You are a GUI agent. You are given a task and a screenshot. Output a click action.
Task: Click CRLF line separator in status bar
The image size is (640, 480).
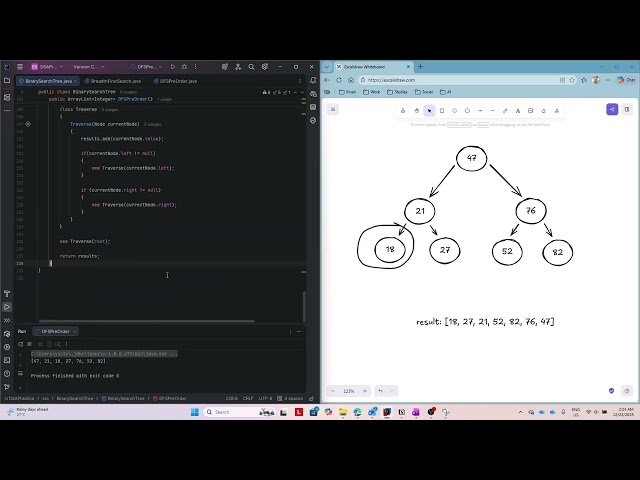pos(248,398)
